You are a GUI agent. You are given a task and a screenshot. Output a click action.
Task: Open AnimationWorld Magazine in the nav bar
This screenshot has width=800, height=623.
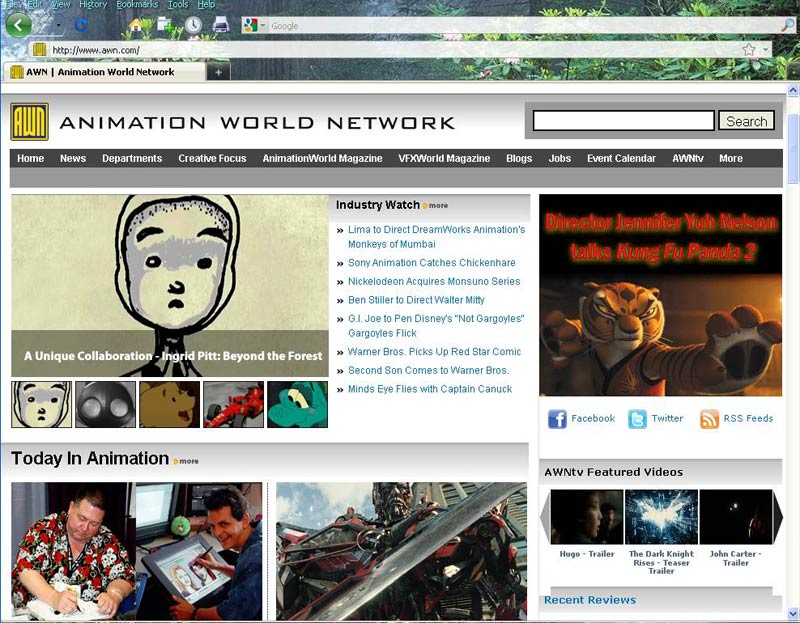322,159
